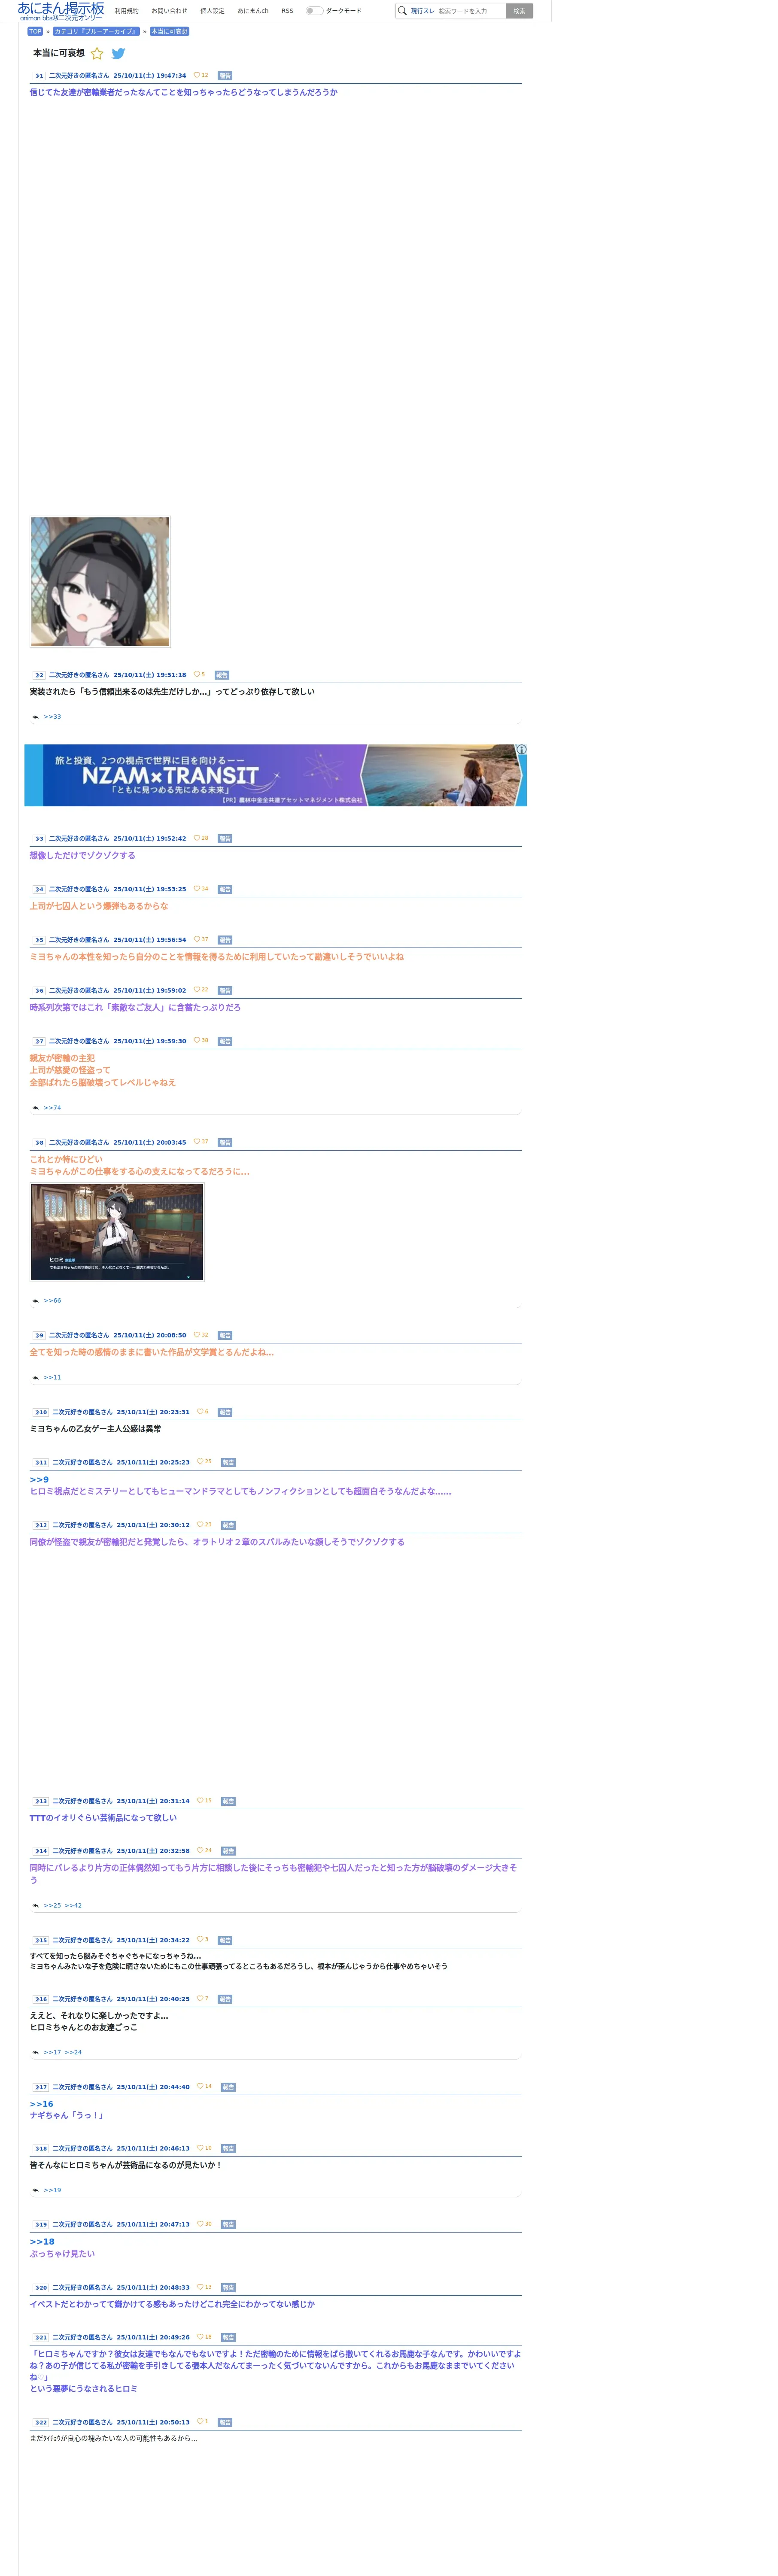This screenshot has width=778, height=2576.
Task: Click the >>9 anchor in post 11
Action: point(39,1479)
